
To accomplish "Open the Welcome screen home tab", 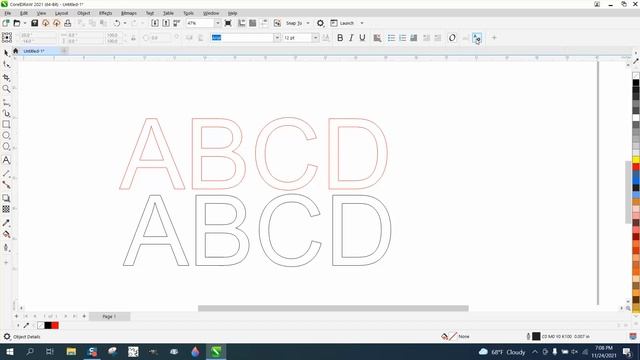I will pyautogui.click(x=16, y=51).
